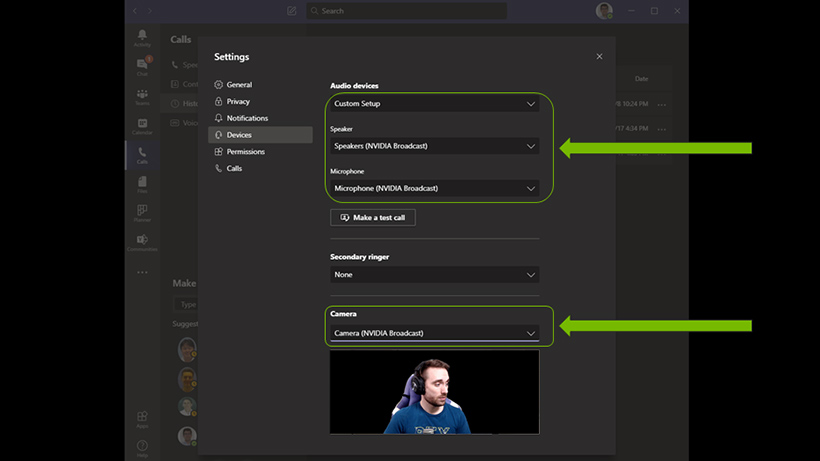The image size is (820, 461).
Task: Switch to the General settings tab
Action: pos(238,85)
